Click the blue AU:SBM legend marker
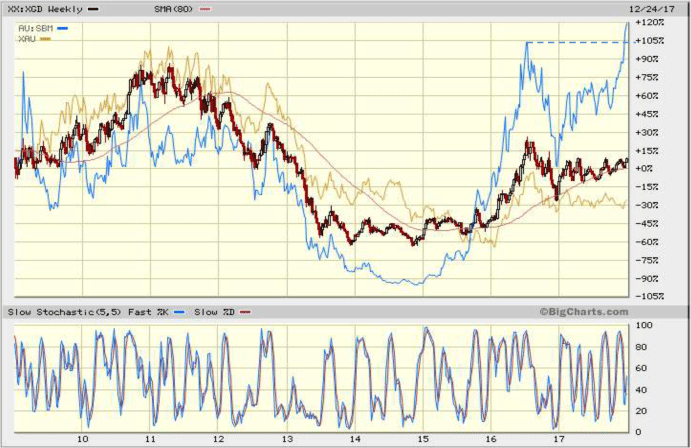691x448 pixels. pyautogui.click(x=62, y=27)
